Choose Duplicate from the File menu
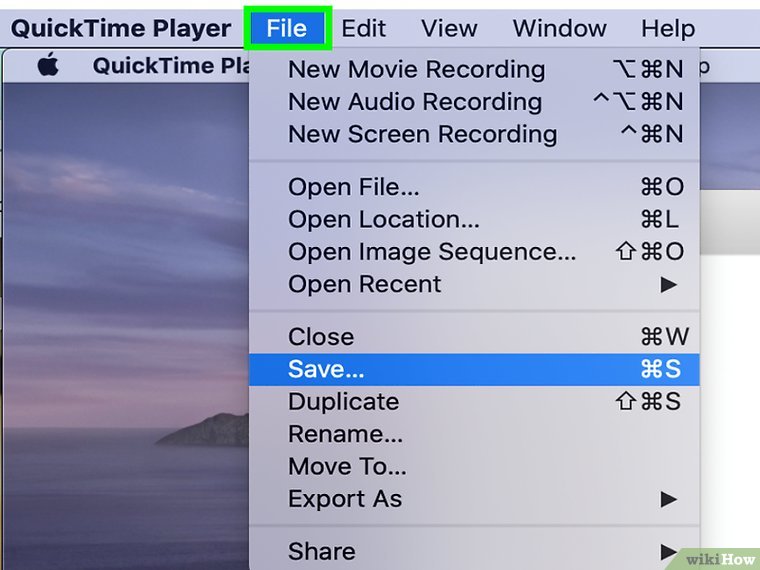The height and width of the screenshot is (570, 760). point(343,402)
